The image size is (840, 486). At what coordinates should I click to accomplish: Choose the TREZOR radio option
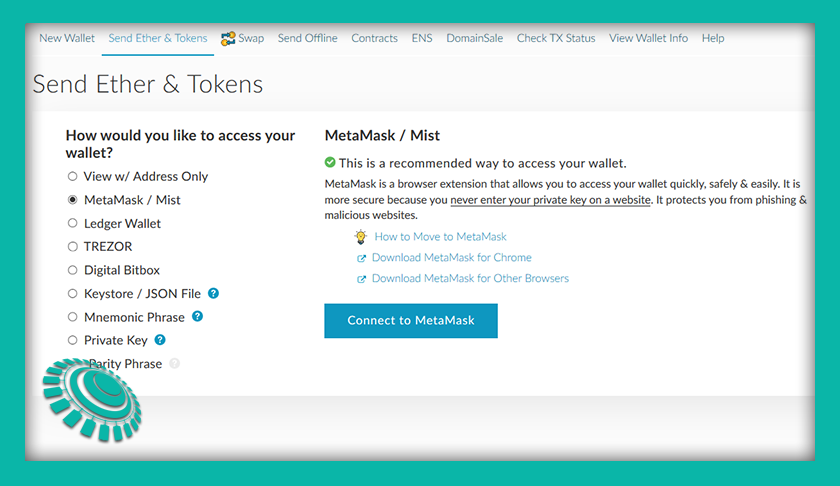tap(72, 246)
